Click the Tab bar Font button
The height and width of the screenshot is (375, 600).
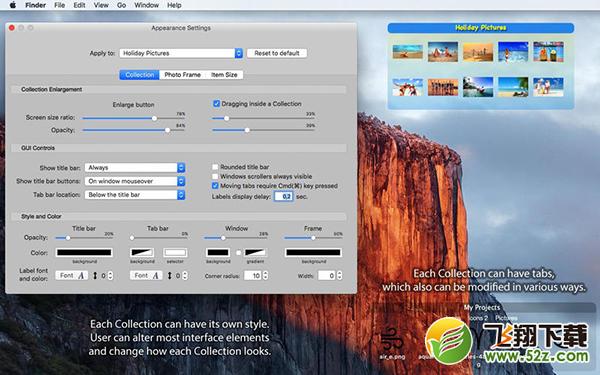tap(146, 276)
